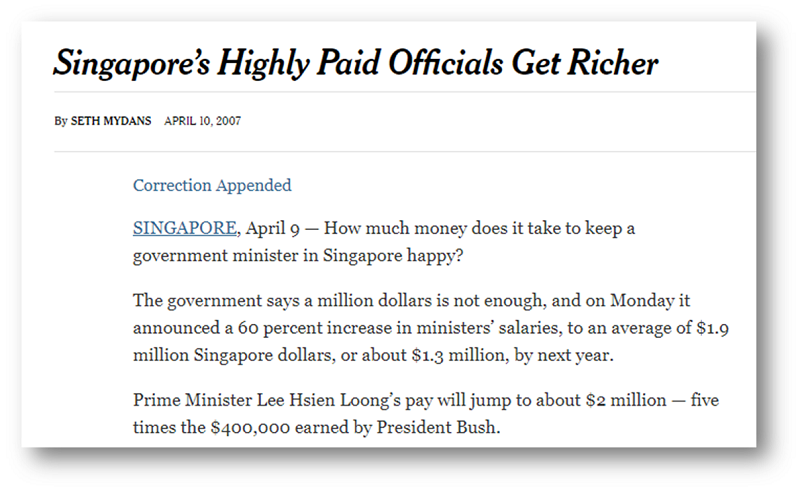This screenshot has height=491, width=800.
Task: Click the April 9 dateline text
Action: [272, 228]
